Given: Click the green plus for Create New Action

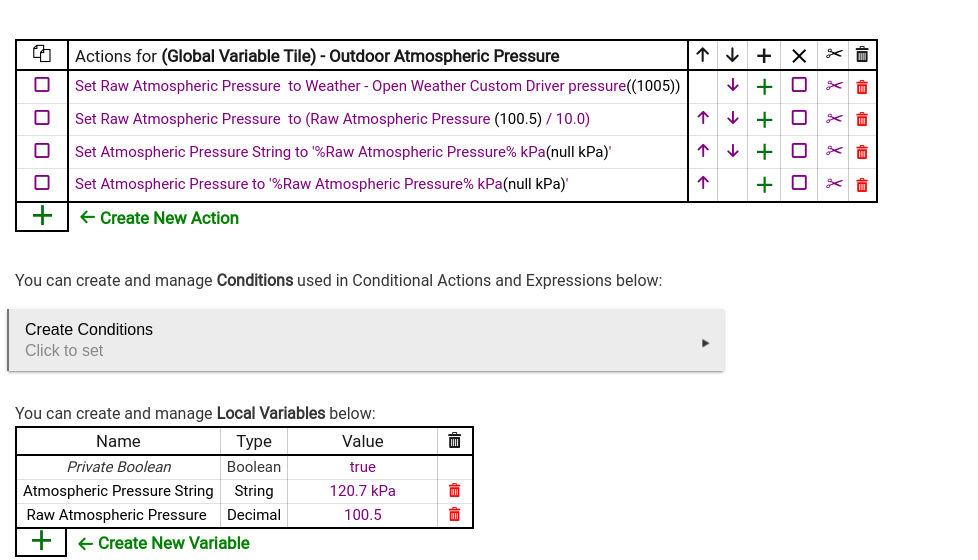Looking at the screenshot, I should (x=42, y=216).
